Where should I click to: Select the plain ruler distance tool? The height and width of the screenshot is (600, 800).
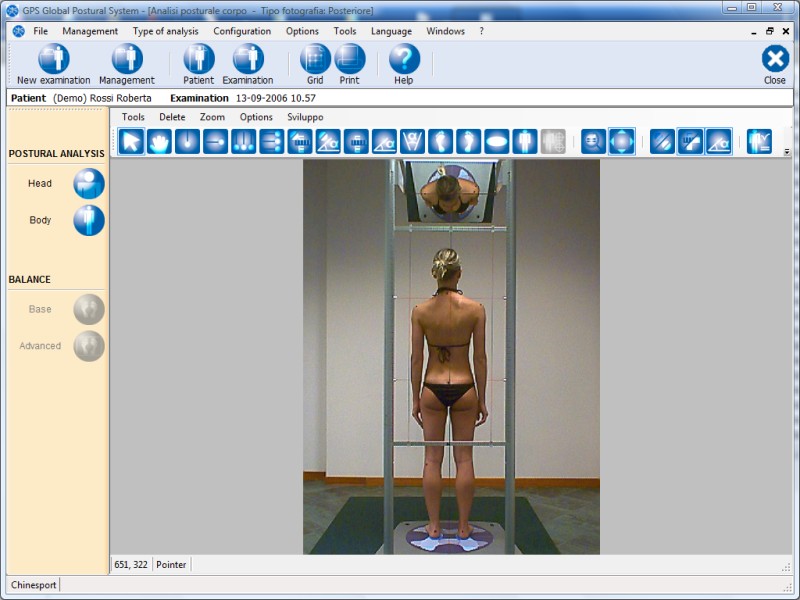[356, 141]
